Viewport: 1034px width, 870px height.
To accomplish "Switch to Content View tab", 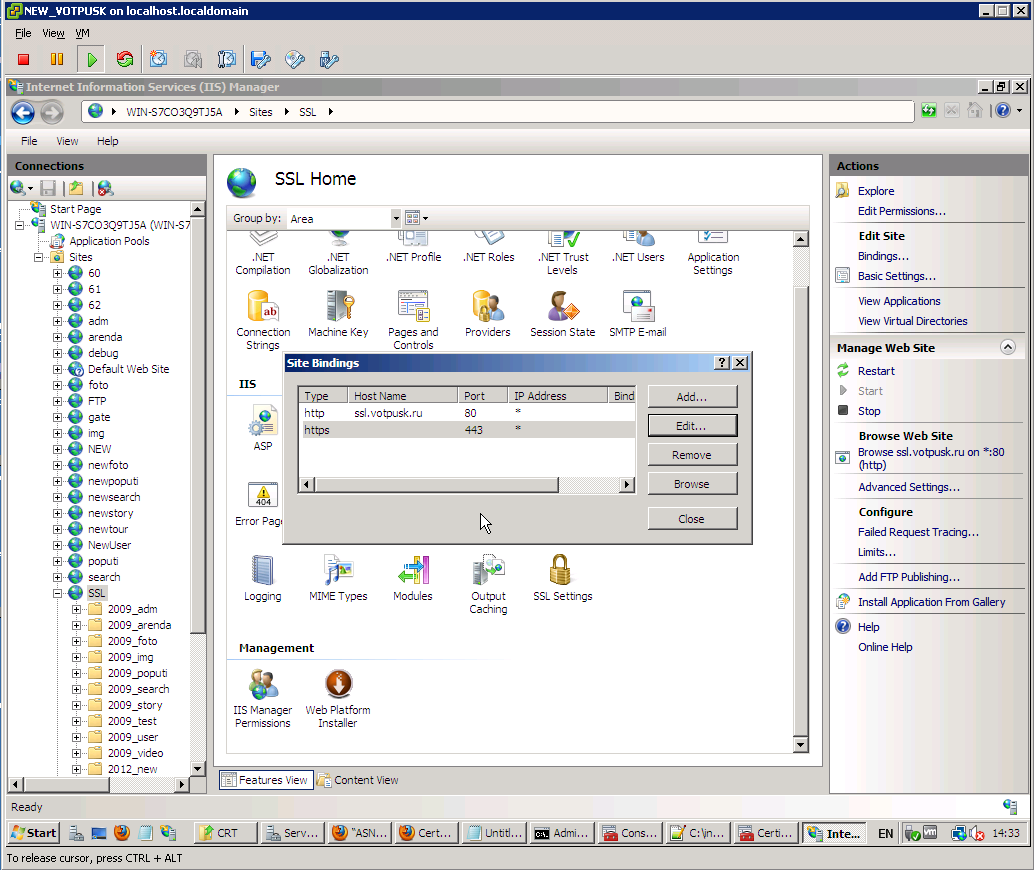I will (x=358, y=780).
